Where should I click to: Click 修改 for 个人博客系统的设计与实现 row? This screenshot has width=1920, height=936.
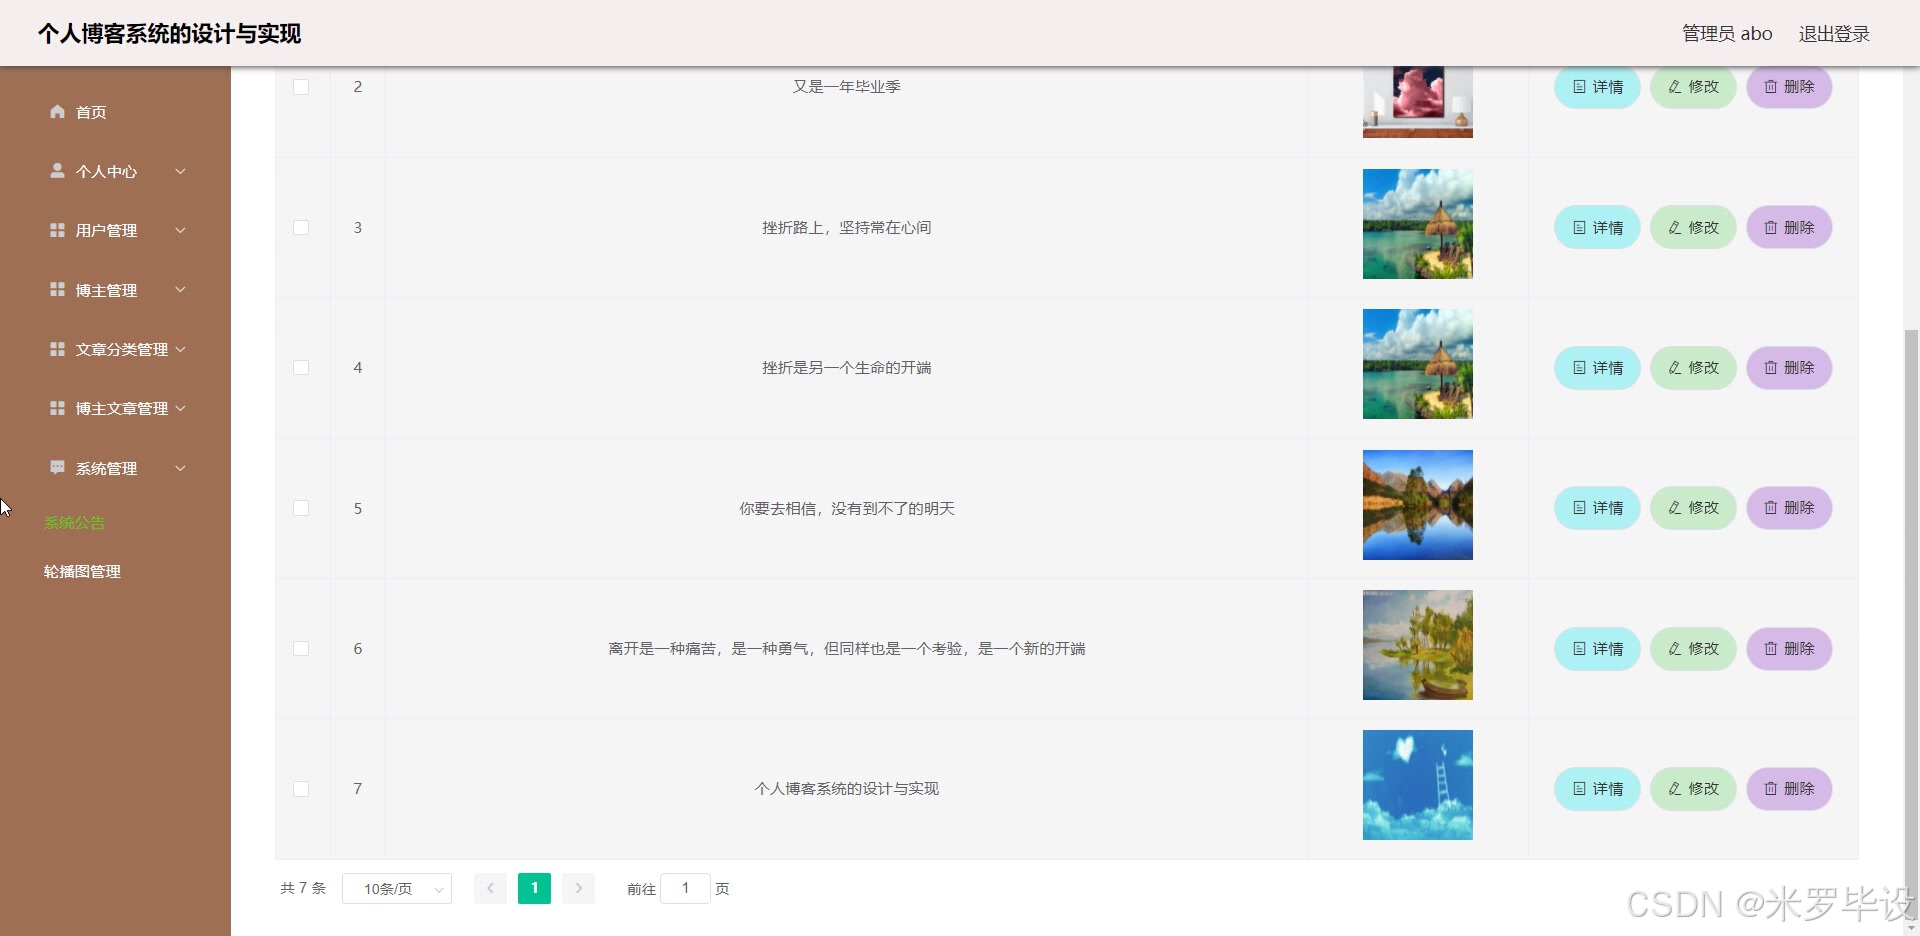[x=1693, y=789]
